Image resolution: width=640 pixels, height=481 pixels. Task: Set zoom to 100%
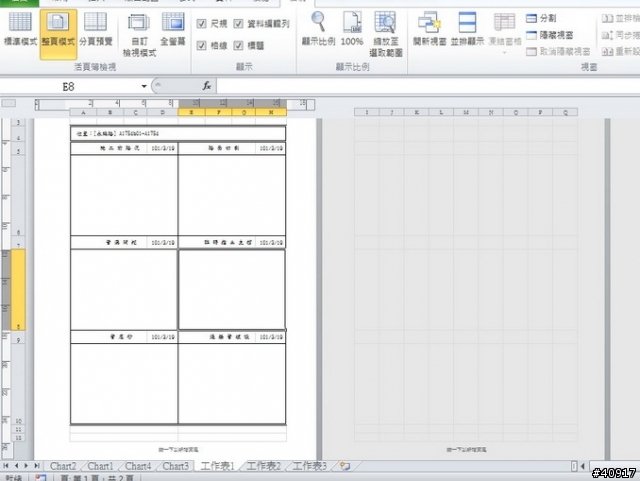(352, 30)
